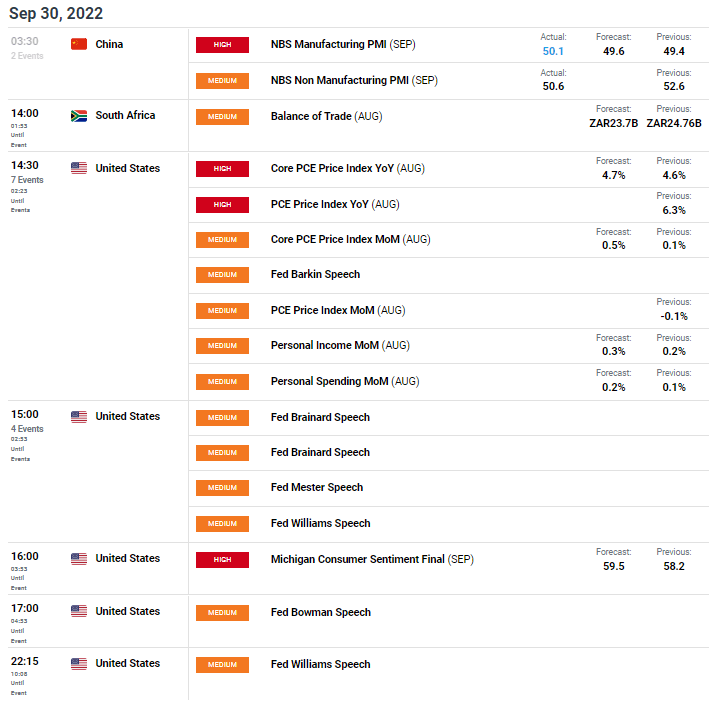Click MEDIUM badge for Balance of Trade
The image size is (709, 702).
[x=222, y=116]
